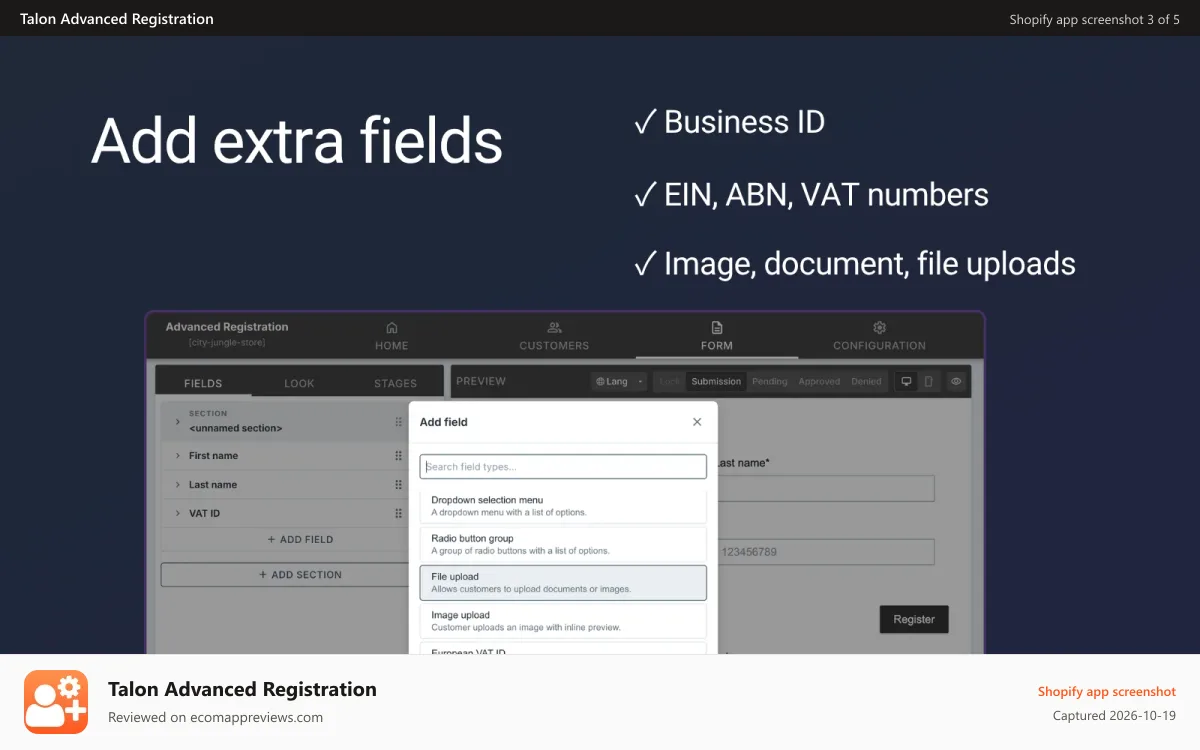Viewport: 1200px width, 750px height.
Task: Expand the First name field row
Action: [x=178, y=456]
